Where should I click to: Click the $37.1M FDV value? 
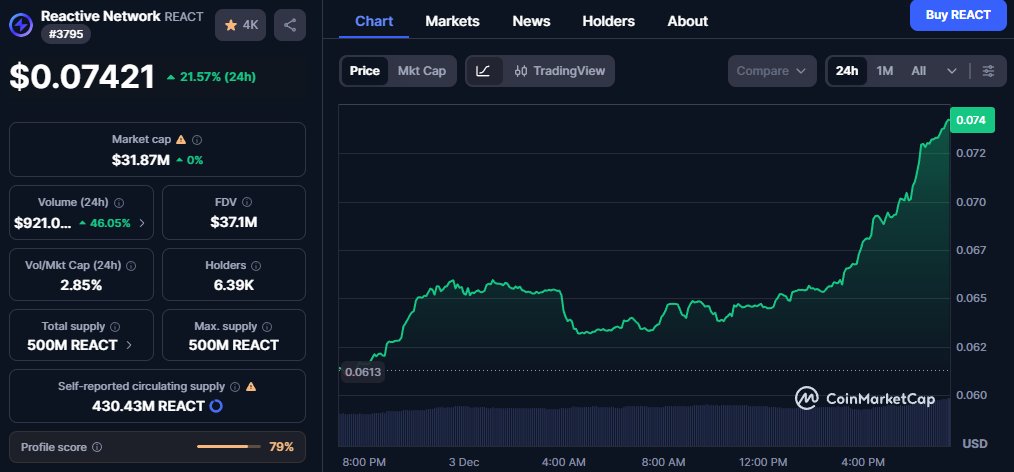[233, 222]
